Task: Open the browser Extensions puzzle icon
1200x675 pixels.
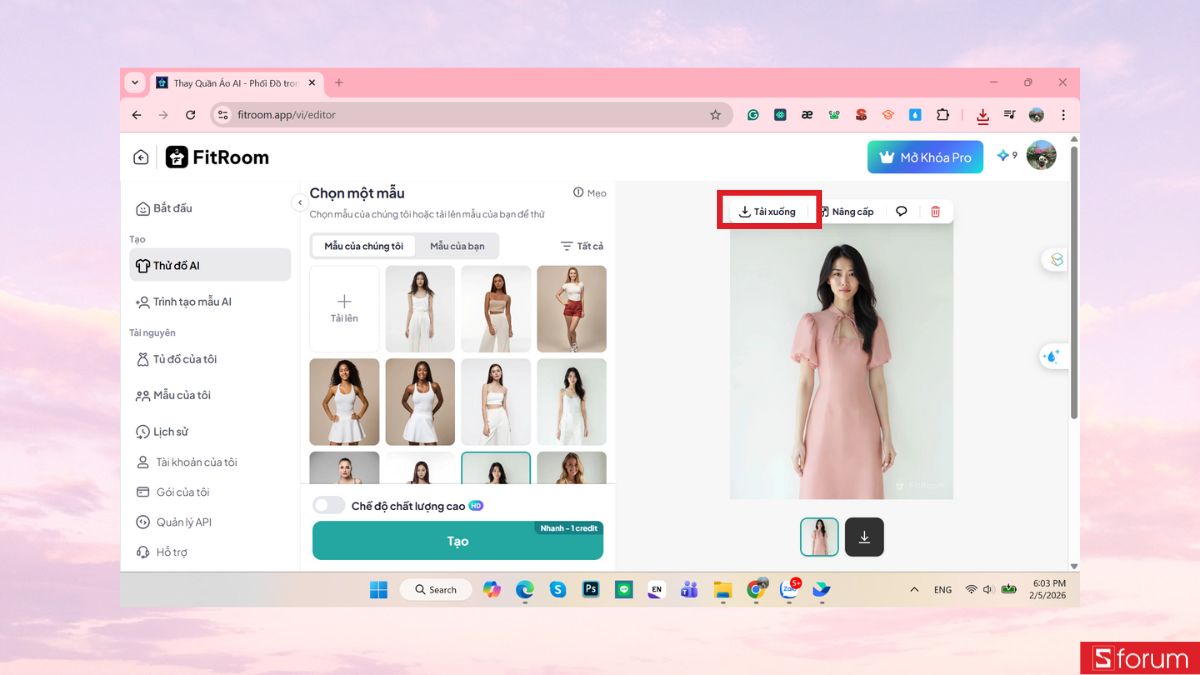Action: [x=942, y=115]
